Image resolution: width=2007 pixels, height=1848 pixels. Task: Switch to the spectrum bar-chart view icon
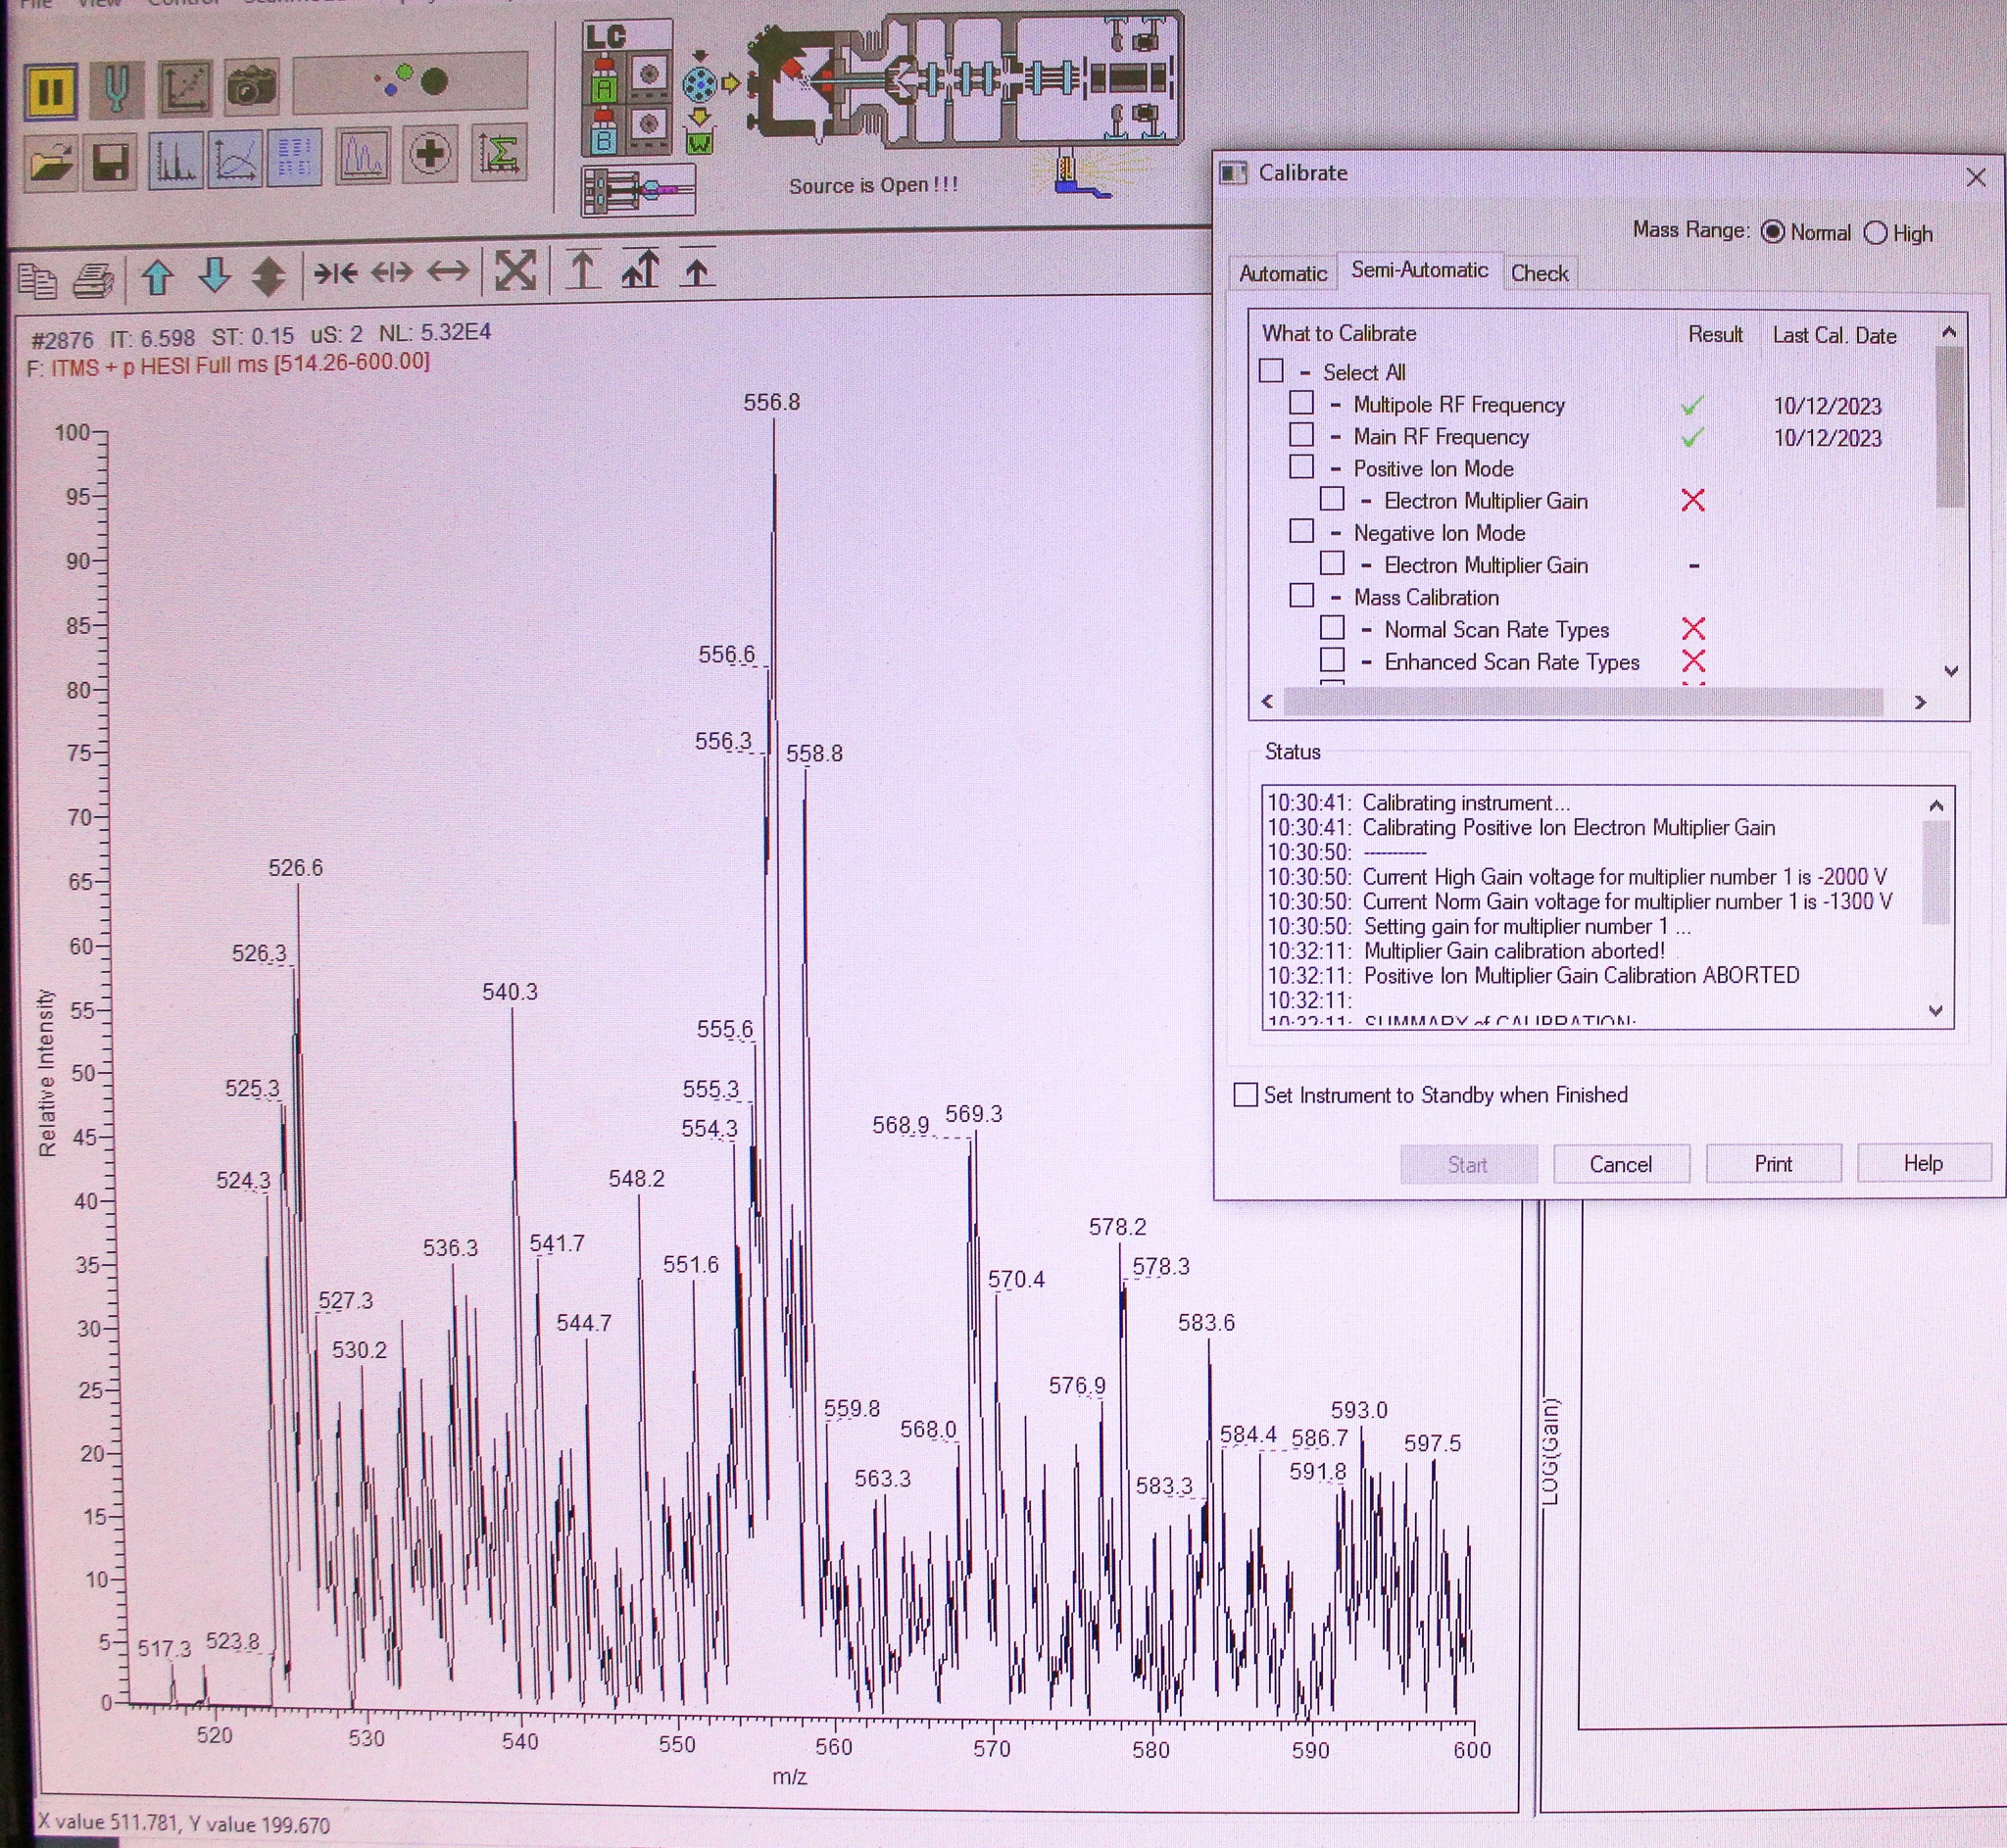[175, 159]
